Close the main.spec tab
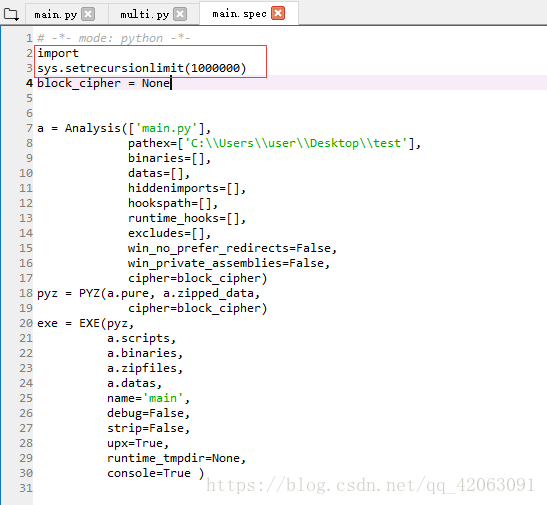The height and width of the screenshot is (505, 547). tap(278, 14)
